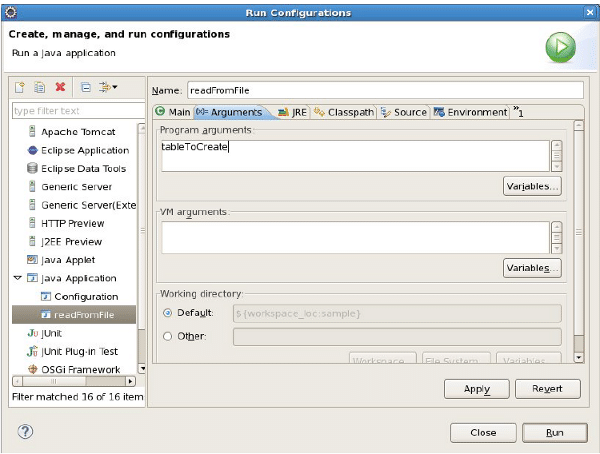Select Apache Tomcat configuration type

click(77, 132)
